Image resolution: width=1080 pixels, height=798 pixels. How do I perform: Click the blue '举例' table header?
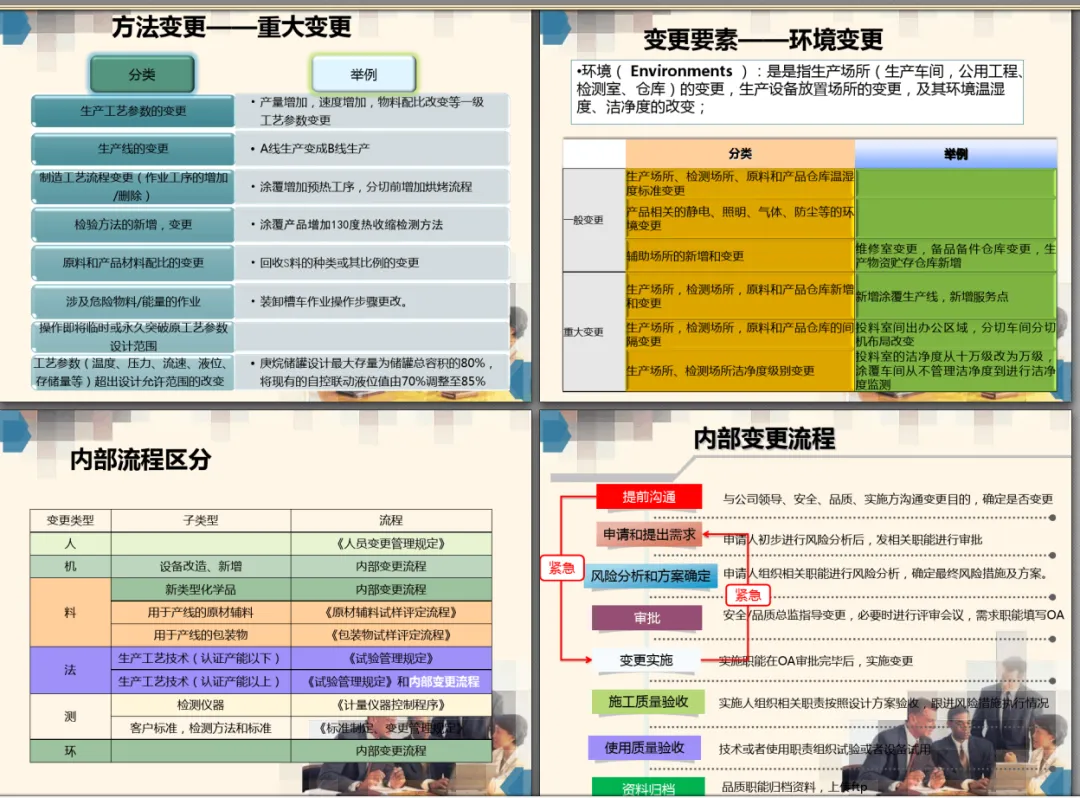(956, 154)
